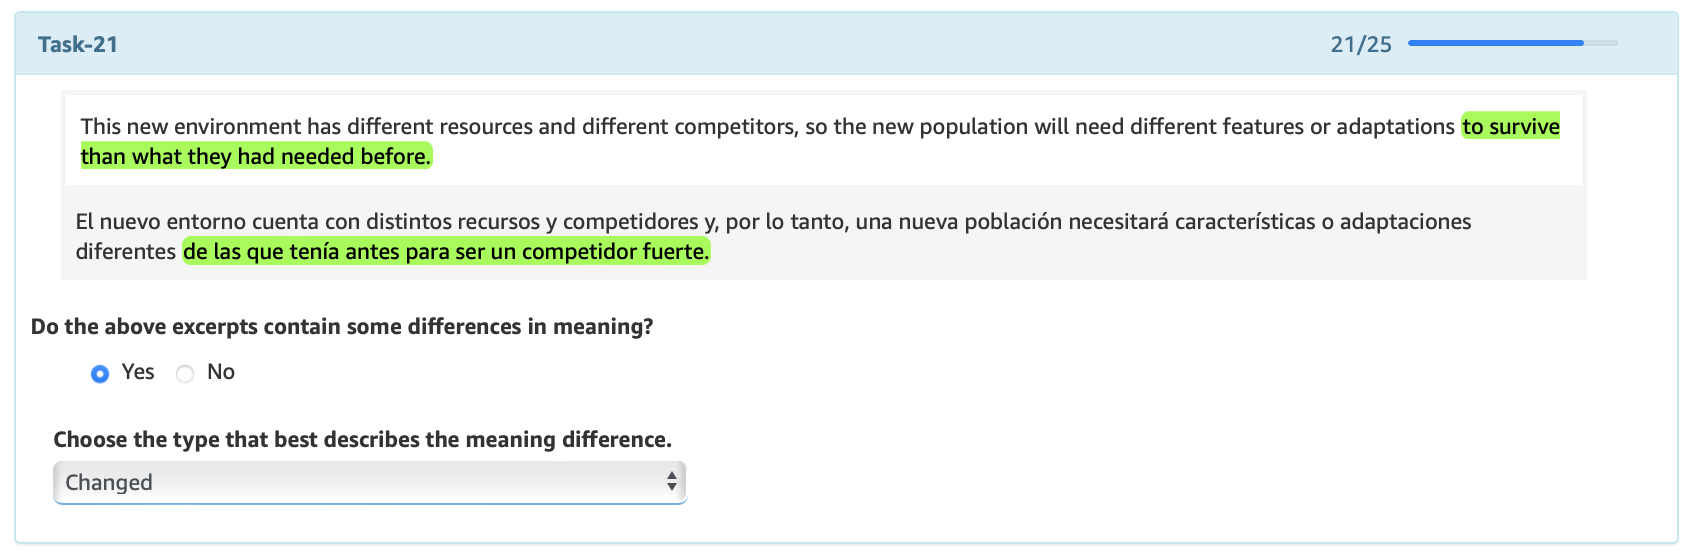Click the "No" option label text
Screen dimensions: 1688x554
tap(221, 372)
